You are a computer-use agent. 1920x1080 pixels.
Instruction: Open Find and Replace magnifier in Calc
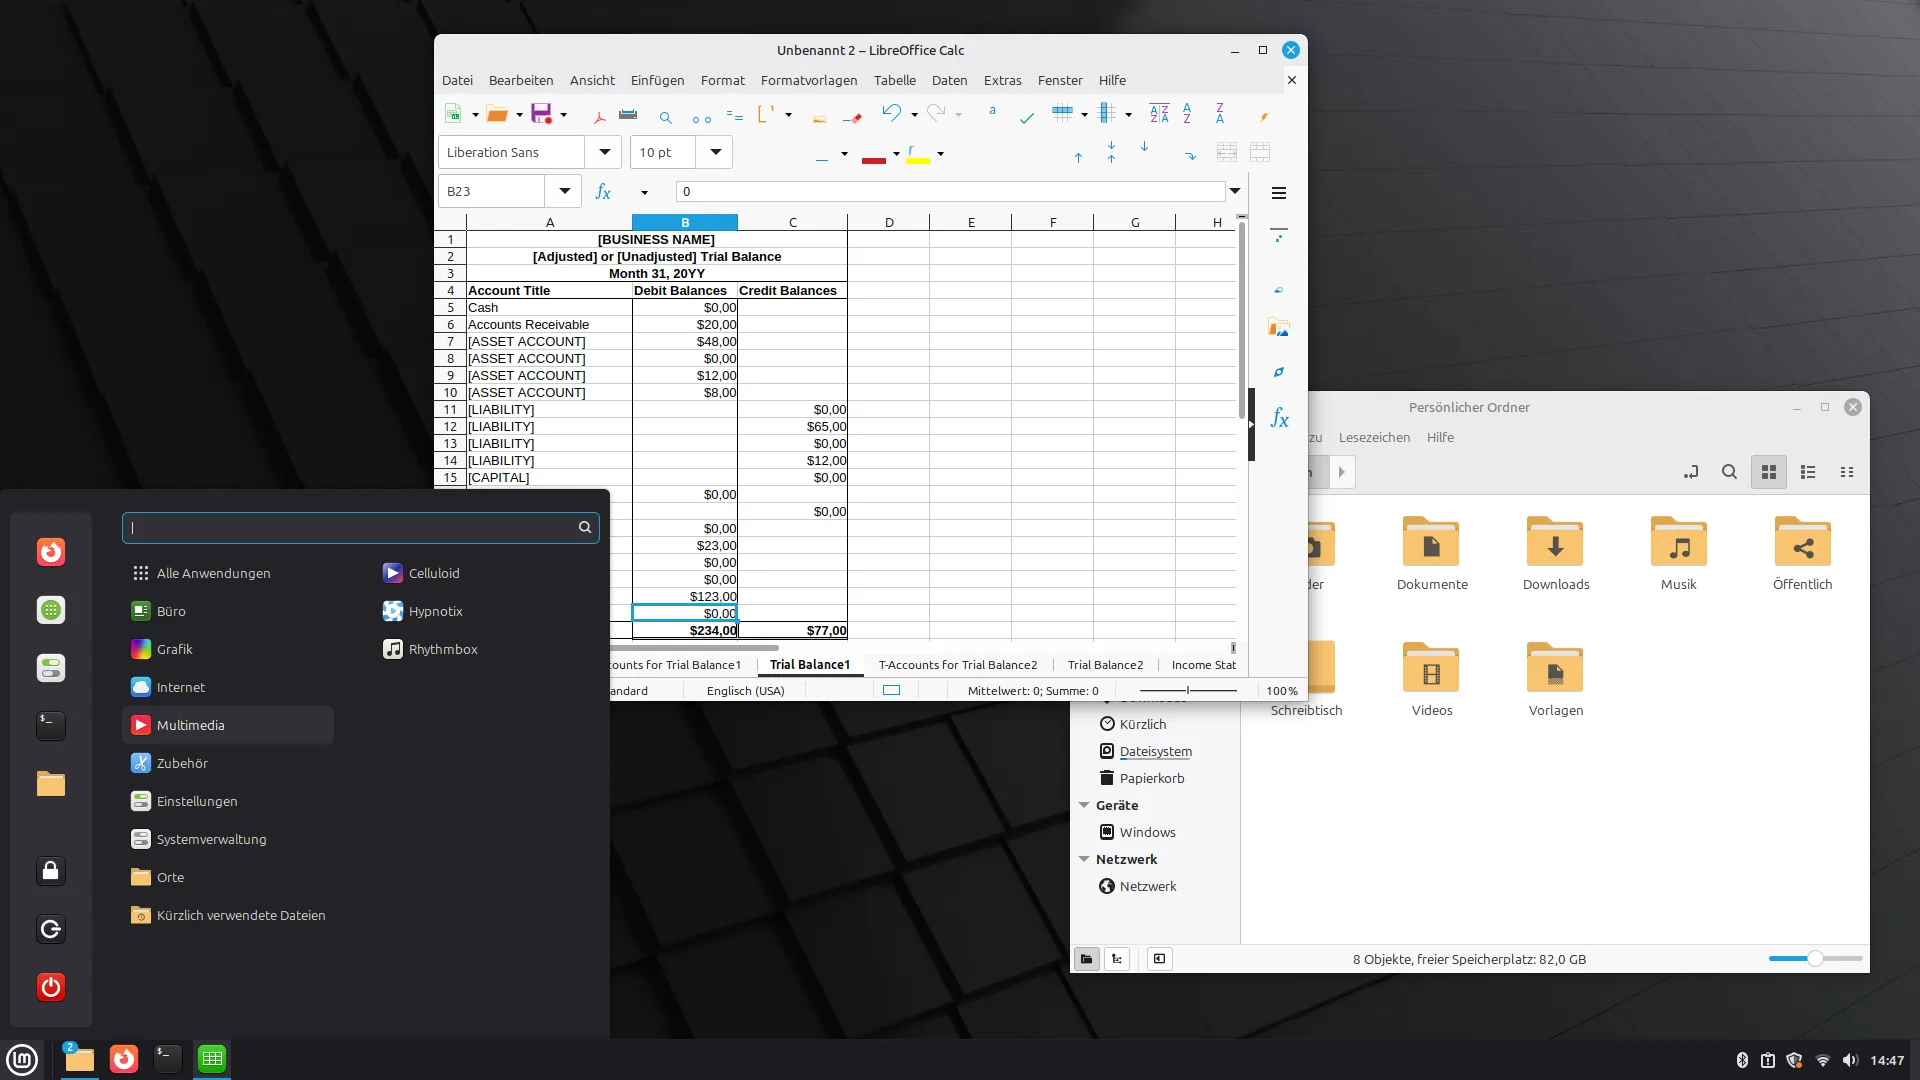point(665,116)
